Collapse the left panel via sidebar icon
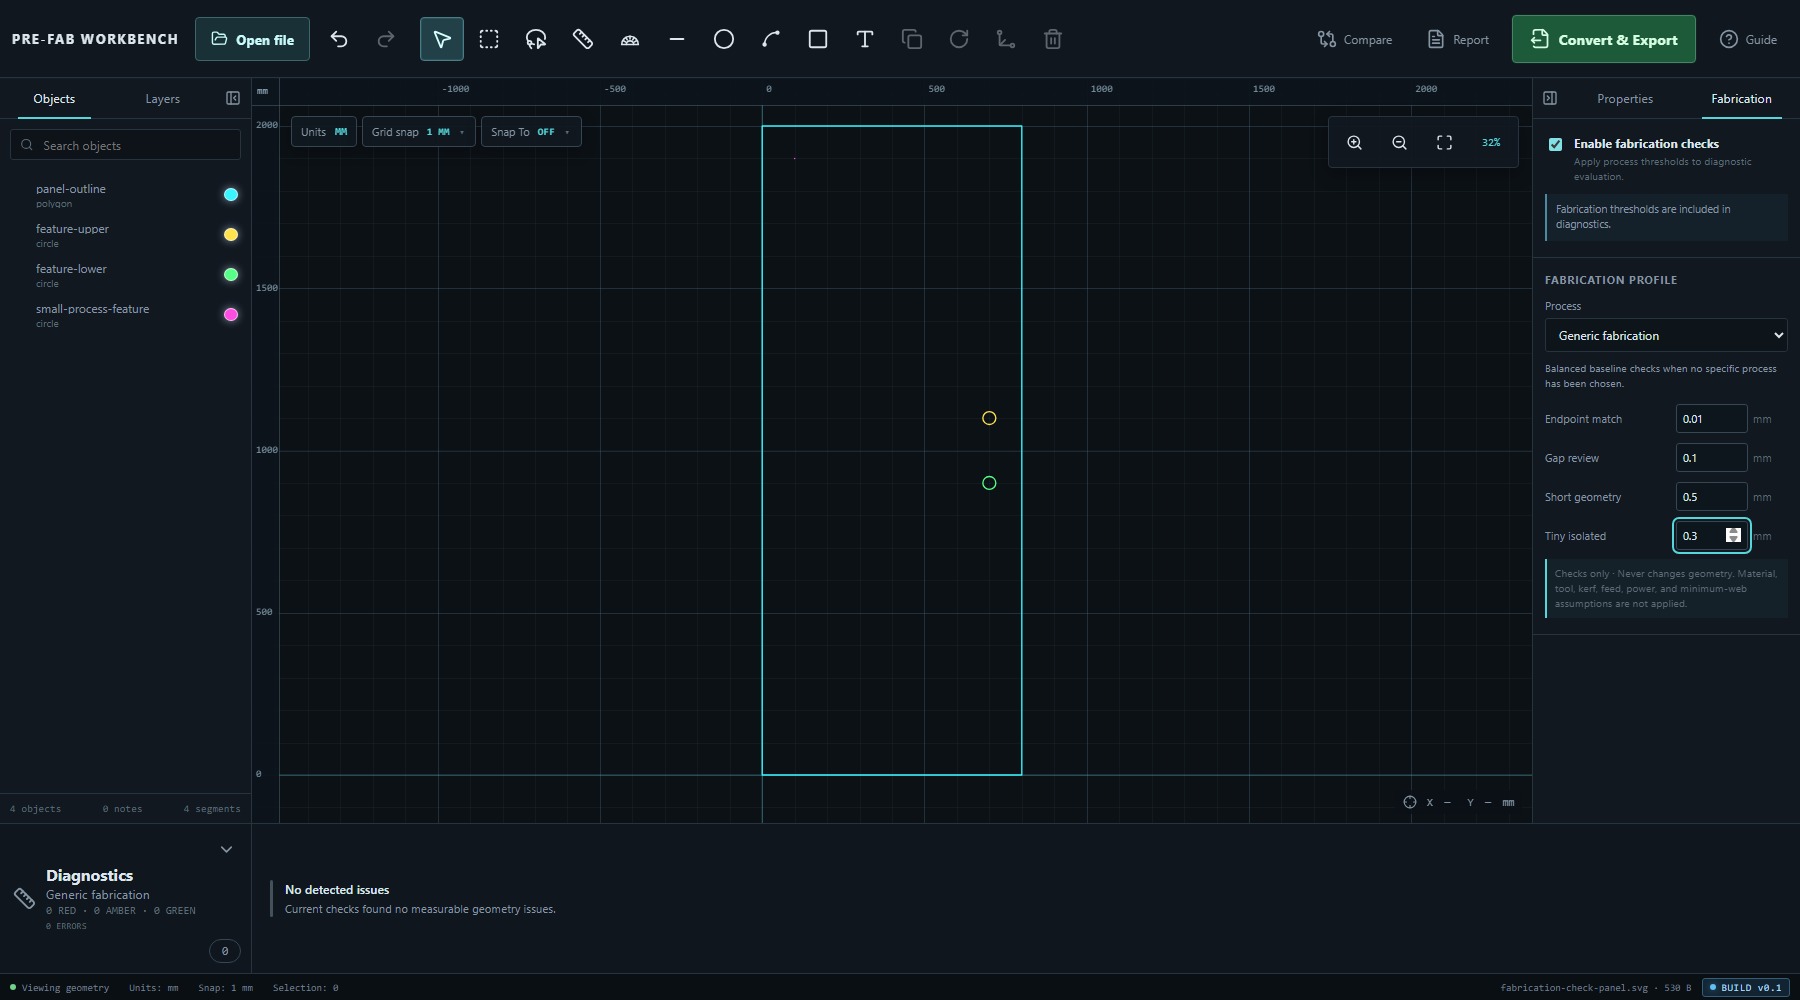1800x1000 pixels. click(233, 98)
